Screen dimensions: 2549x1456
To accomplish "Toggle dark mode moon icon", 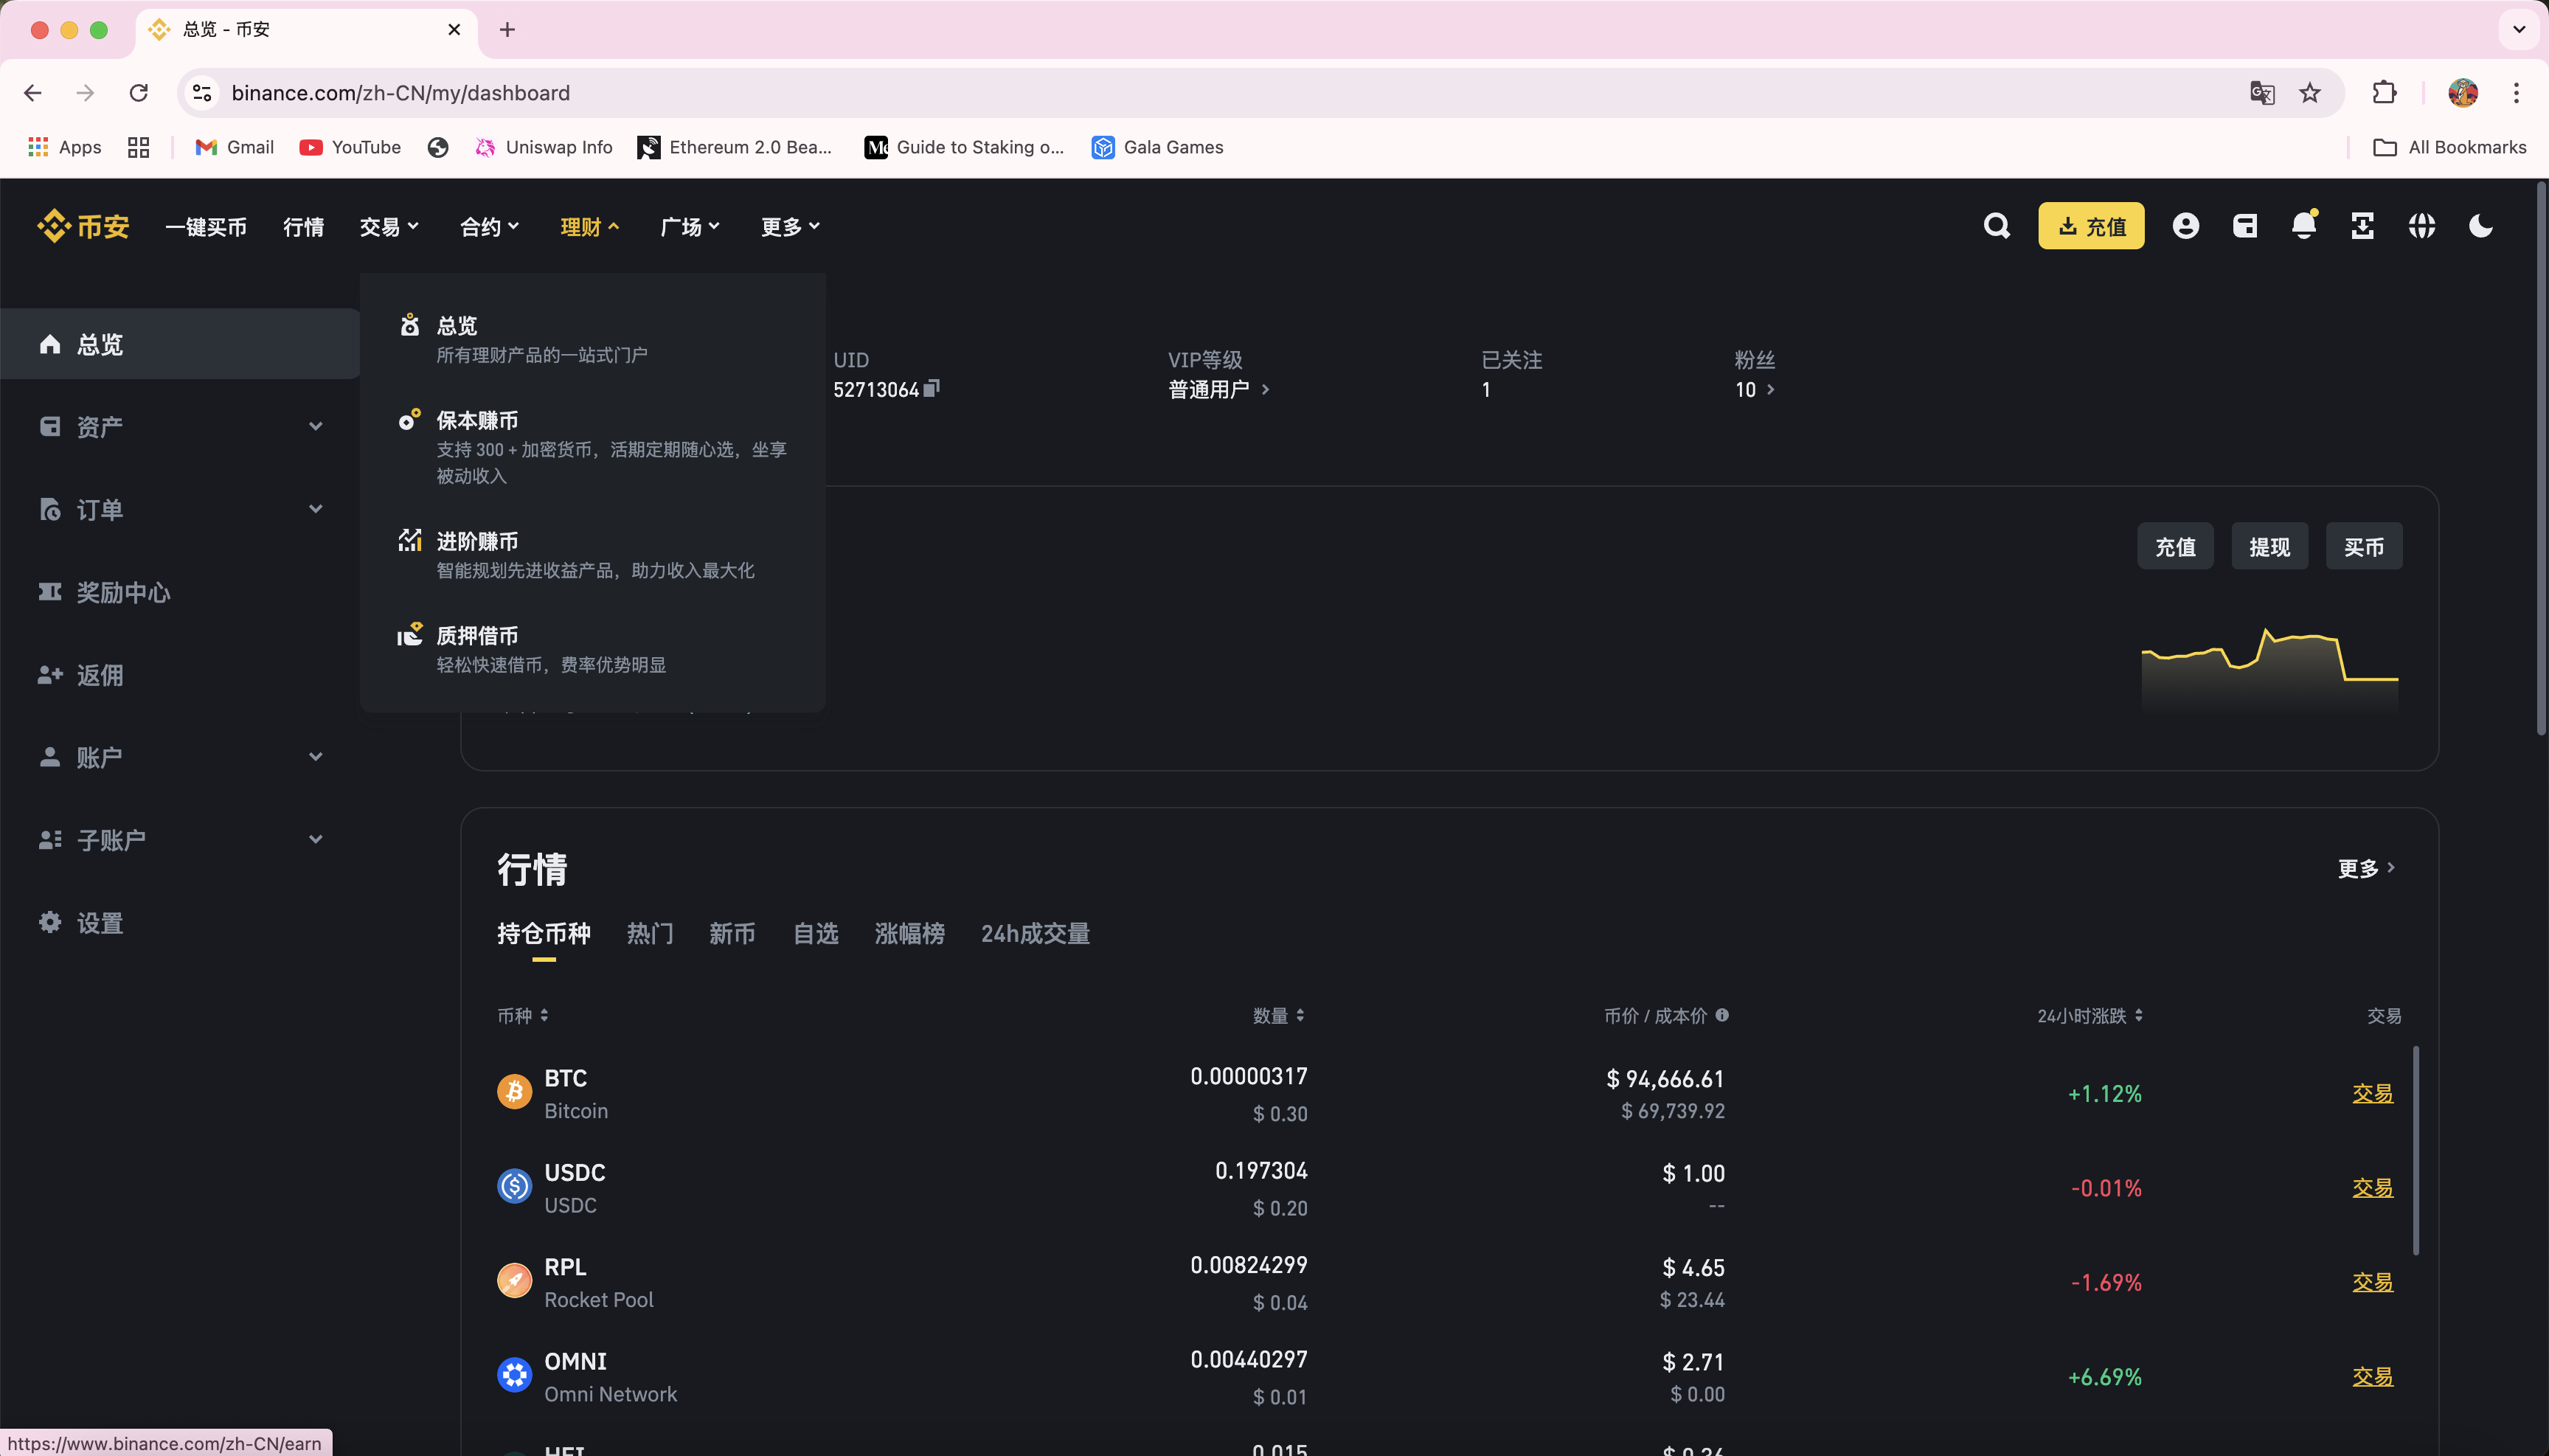I will click(x=2480, y=226).
